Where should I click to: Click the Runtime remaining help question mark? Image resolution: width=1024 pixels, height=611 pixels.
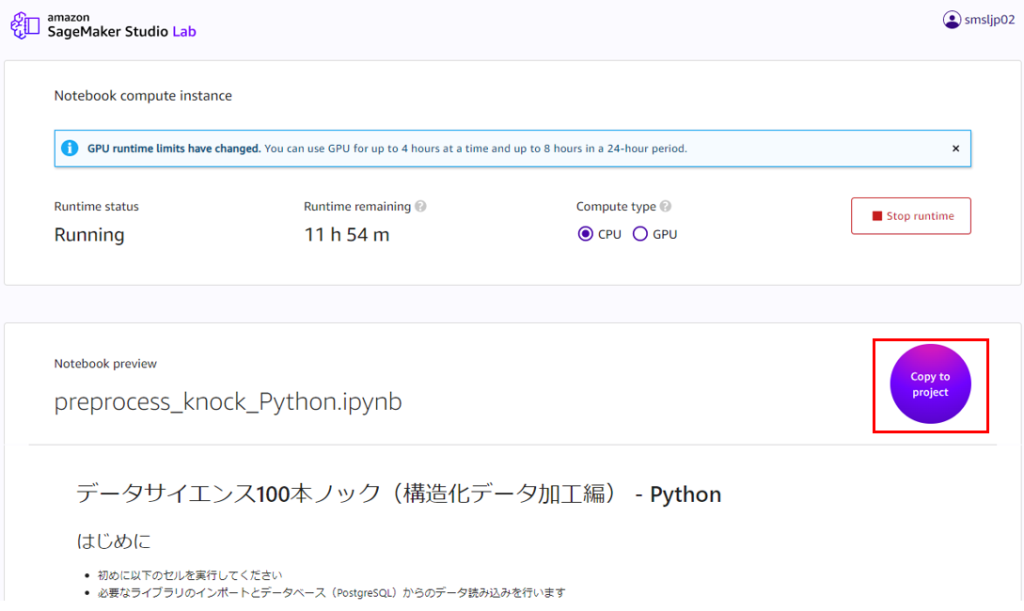(419, 206)
